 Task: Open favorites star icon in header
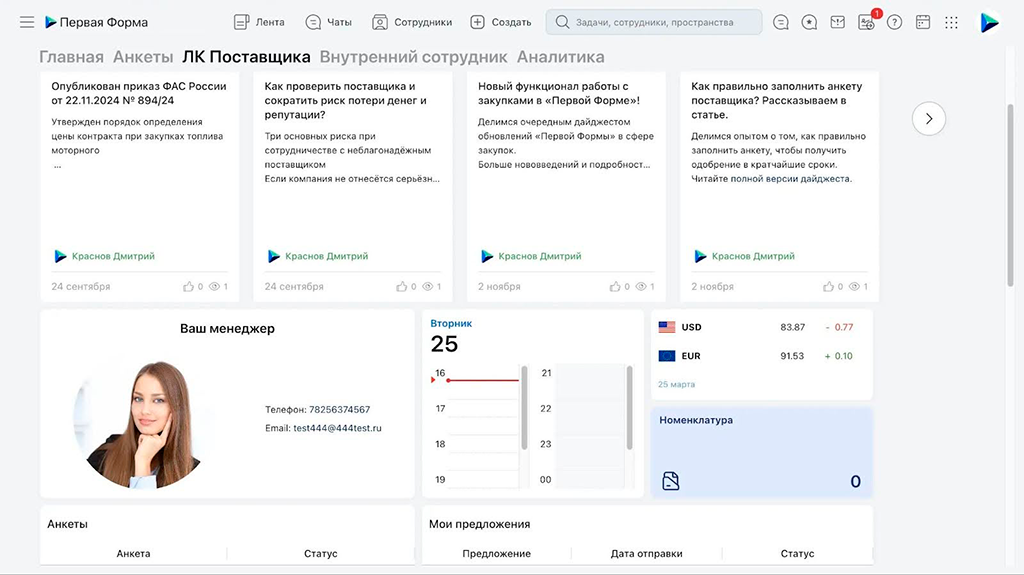tap(809, 22)
